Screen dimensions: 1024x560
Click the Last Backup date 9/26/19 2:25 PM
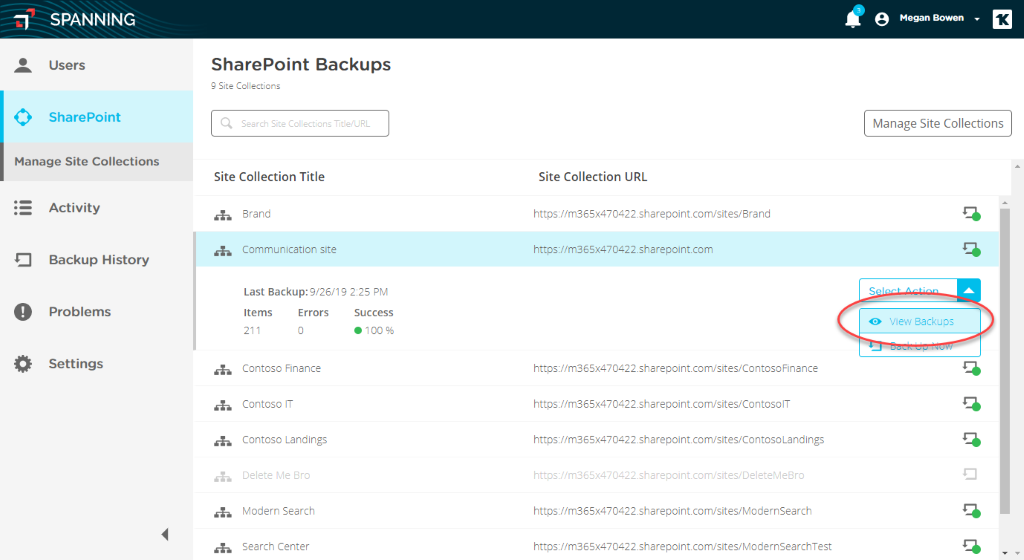click(349, 292)
